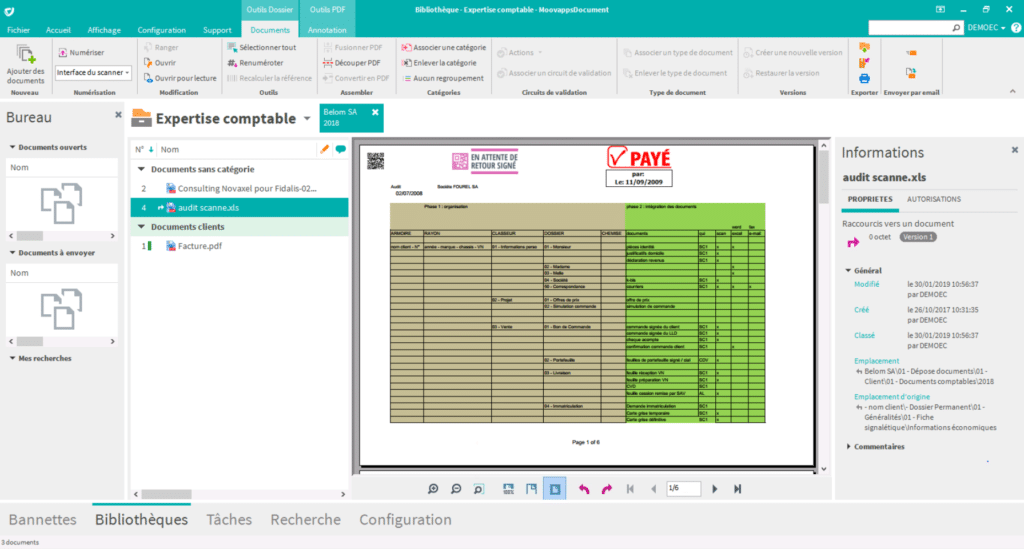Viewport: 1024px width, 549px height.
Task: Select audit scanne.xls document
Action: point(240,208)
